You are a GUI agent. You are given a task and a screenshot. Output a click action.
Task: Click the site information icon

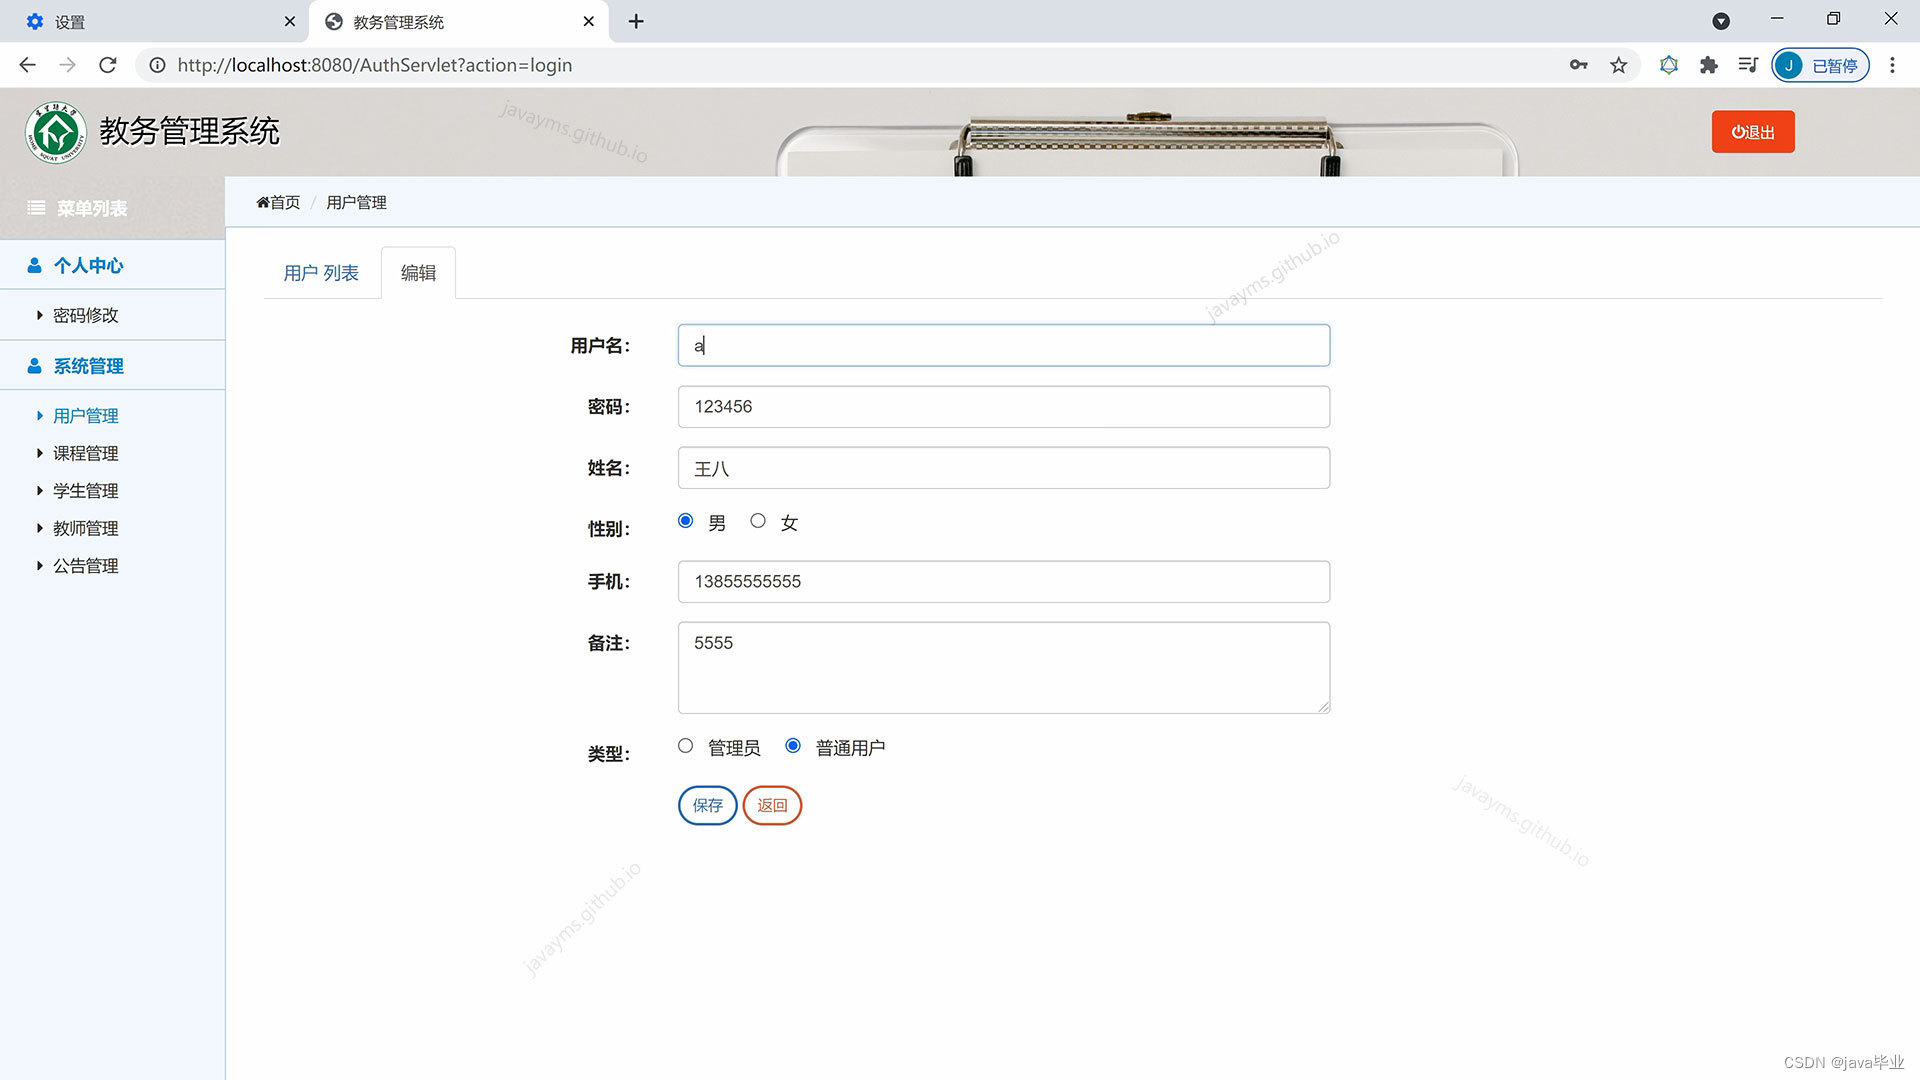tap(157, 65)
